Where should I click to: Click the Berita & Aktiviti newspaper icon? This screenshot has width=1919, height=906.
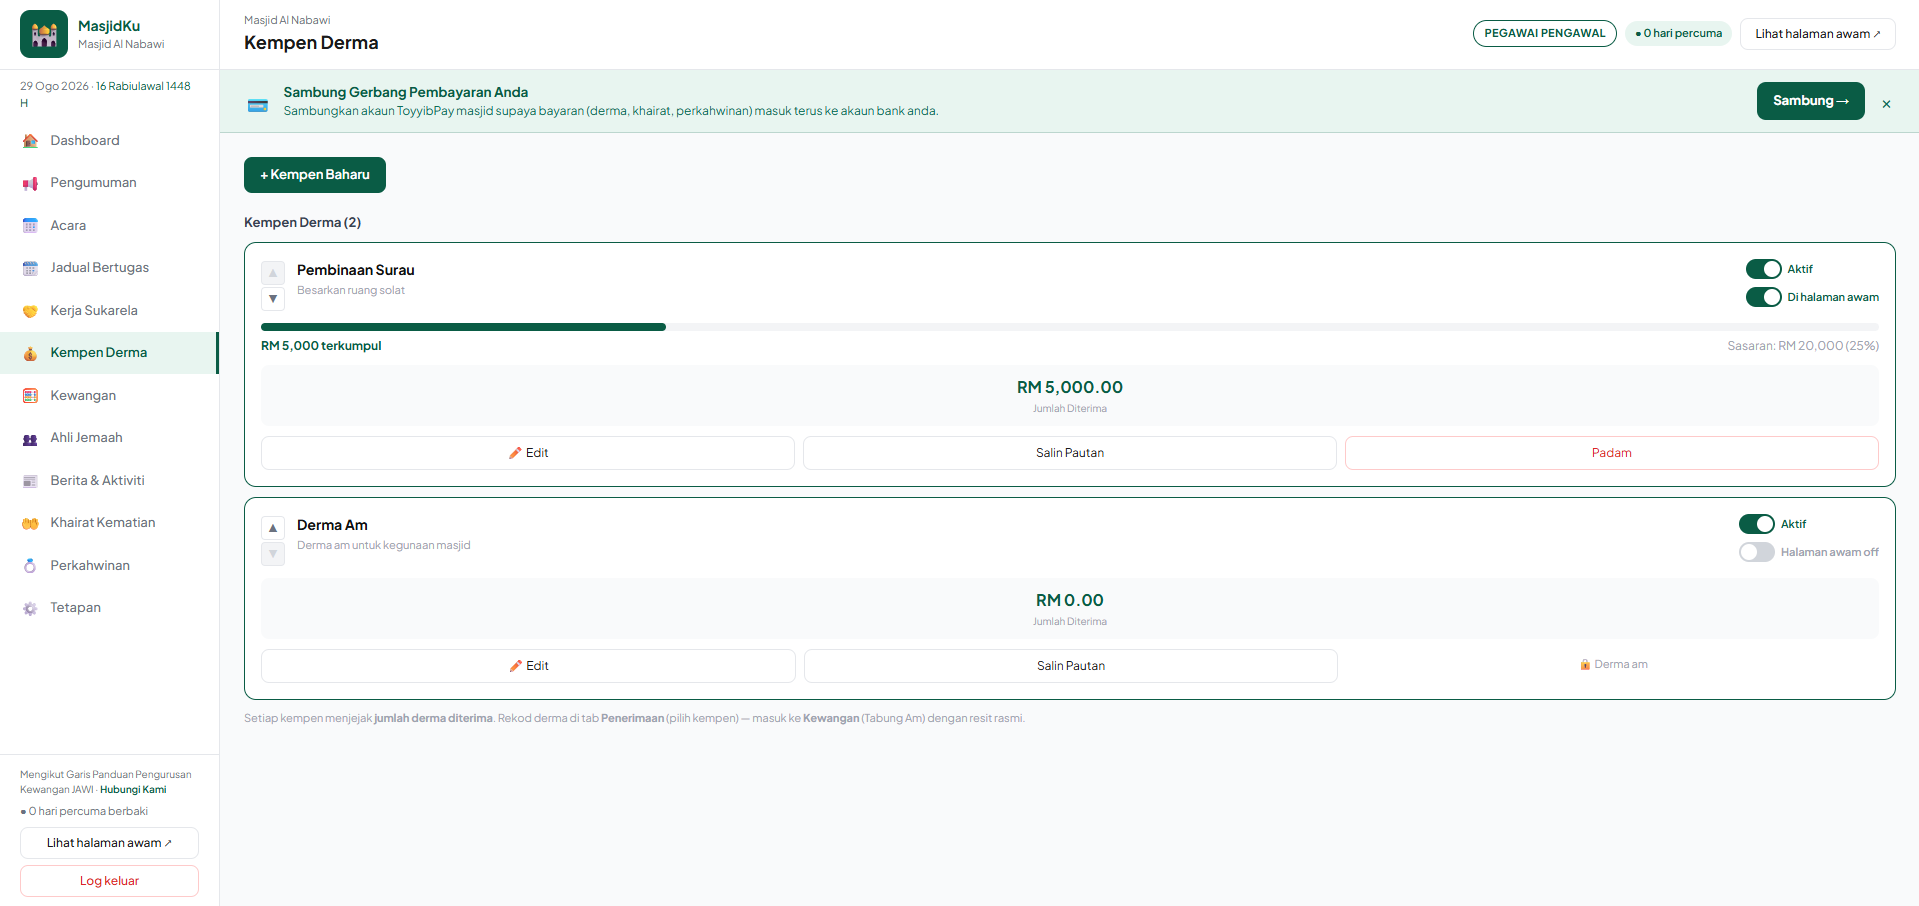point(30,481)
